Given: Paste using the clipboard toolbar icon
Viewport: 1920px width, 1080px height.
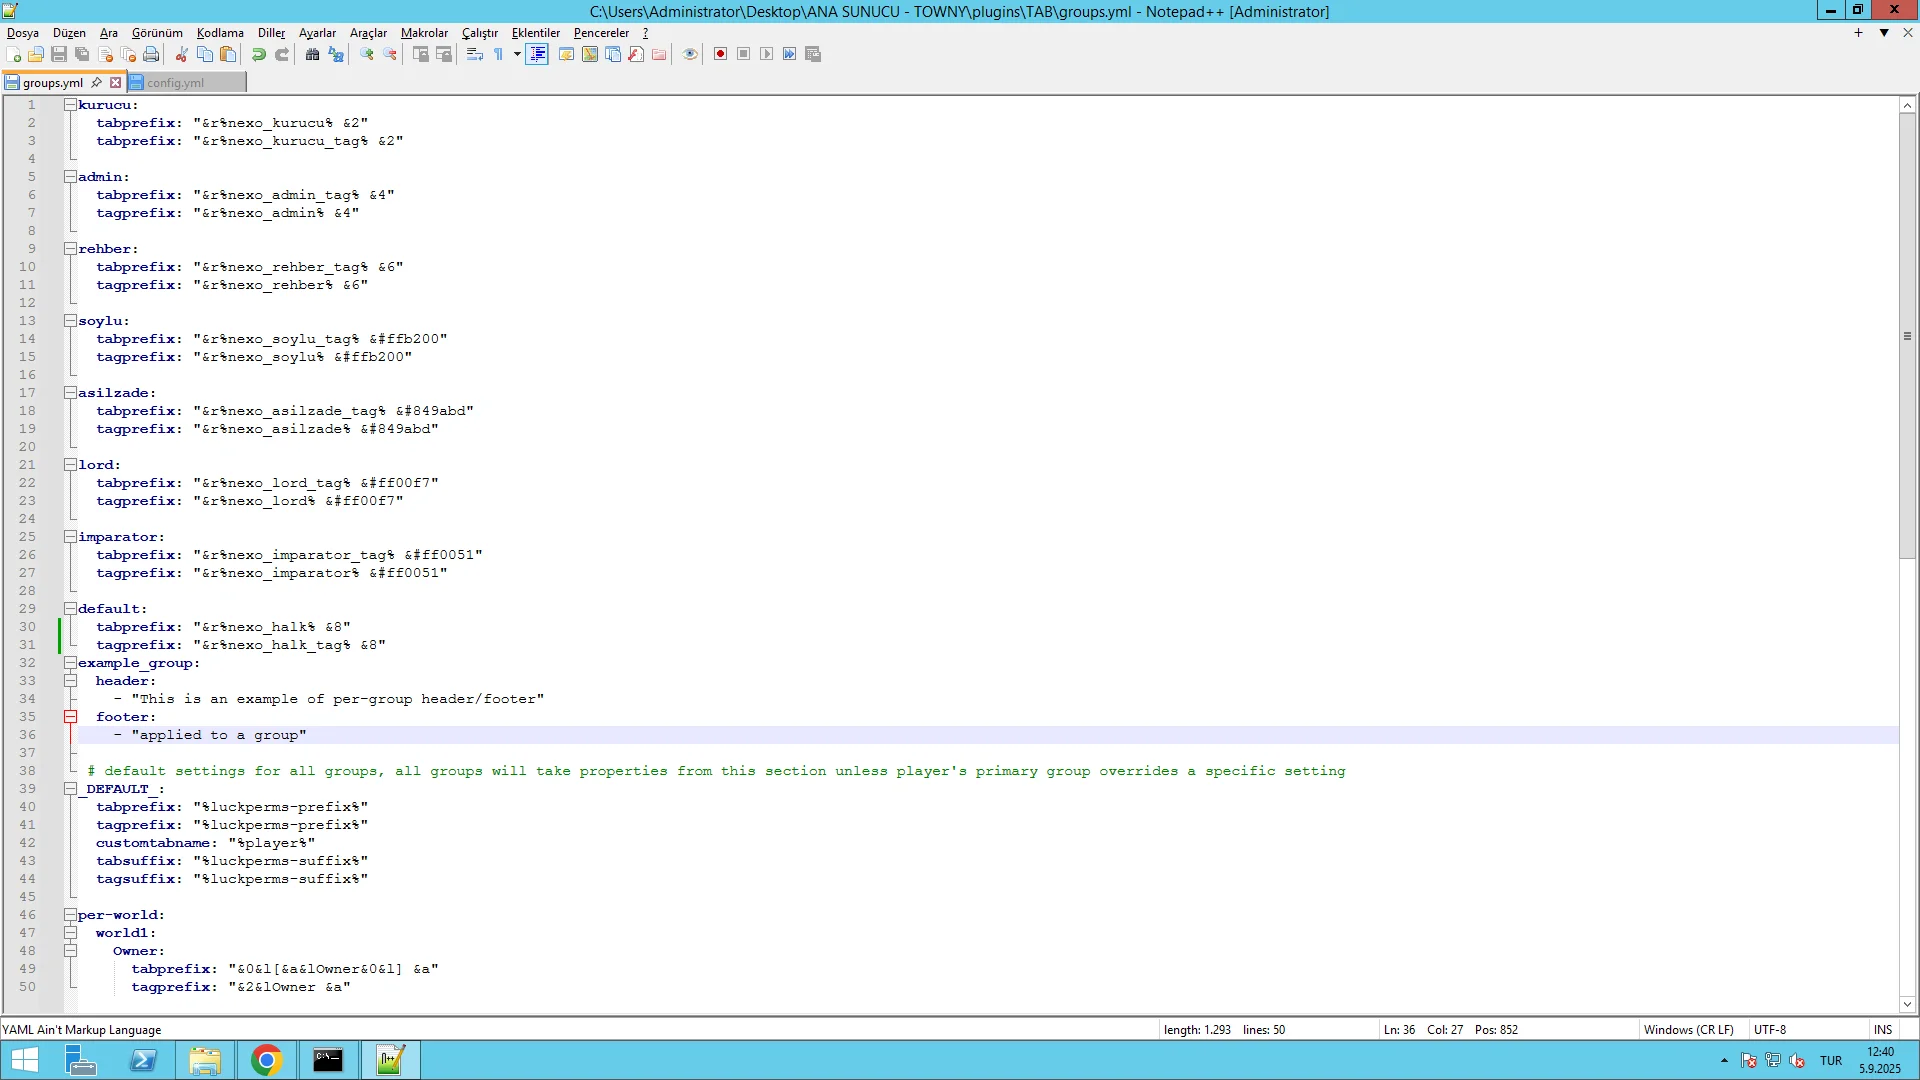Looking at the screenshot, I should [x=228, y=54].
